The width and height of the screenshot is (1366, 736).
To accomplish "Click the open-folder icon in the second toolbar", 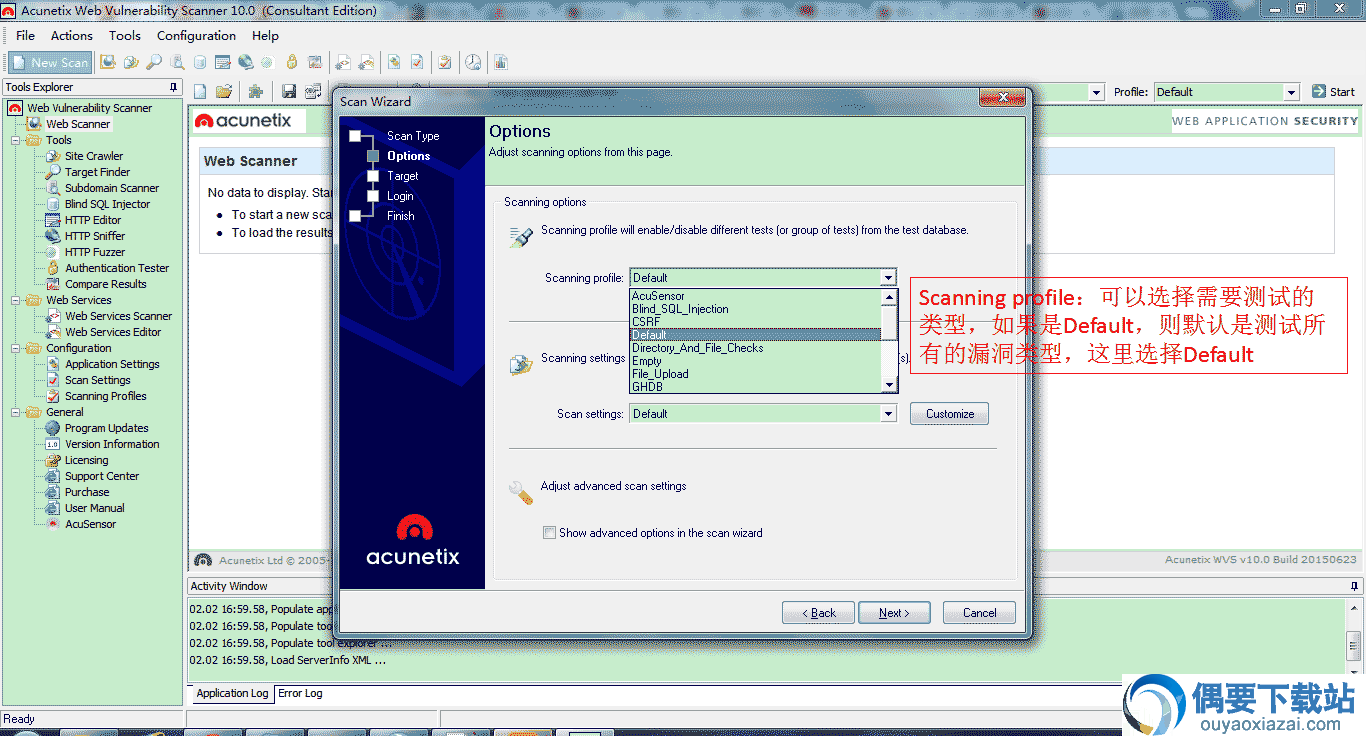I will 224,91.
